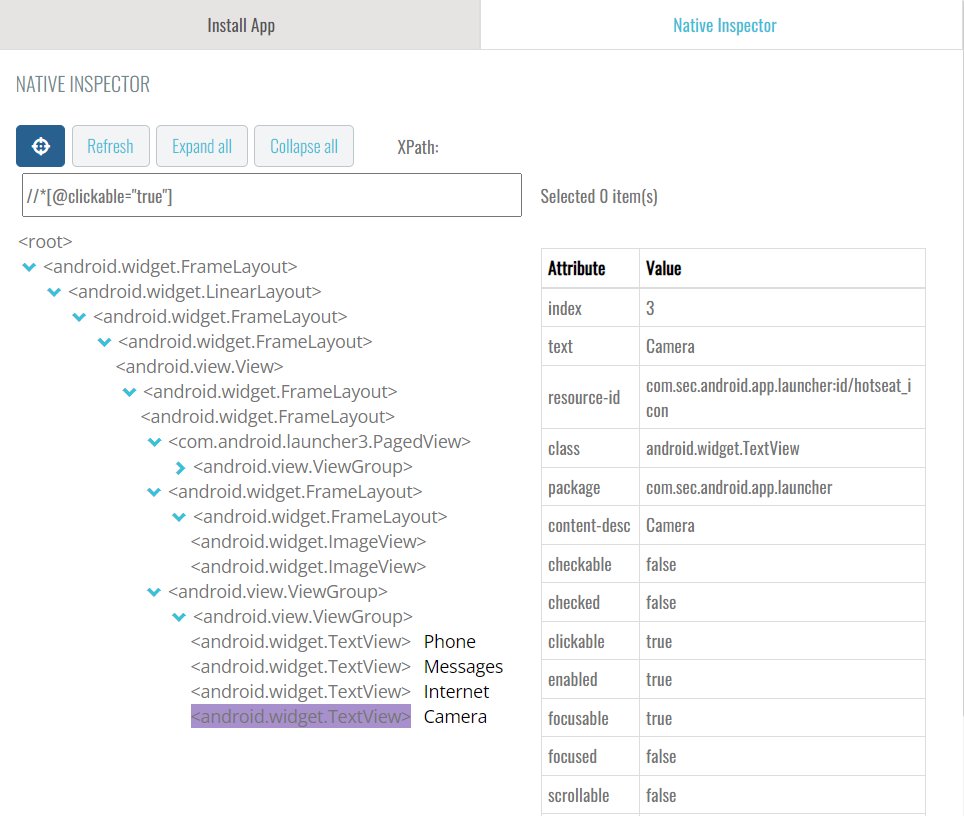
Task: Open the Native Inspector tab
Action: pyautogui.click(x=724, y=25)
